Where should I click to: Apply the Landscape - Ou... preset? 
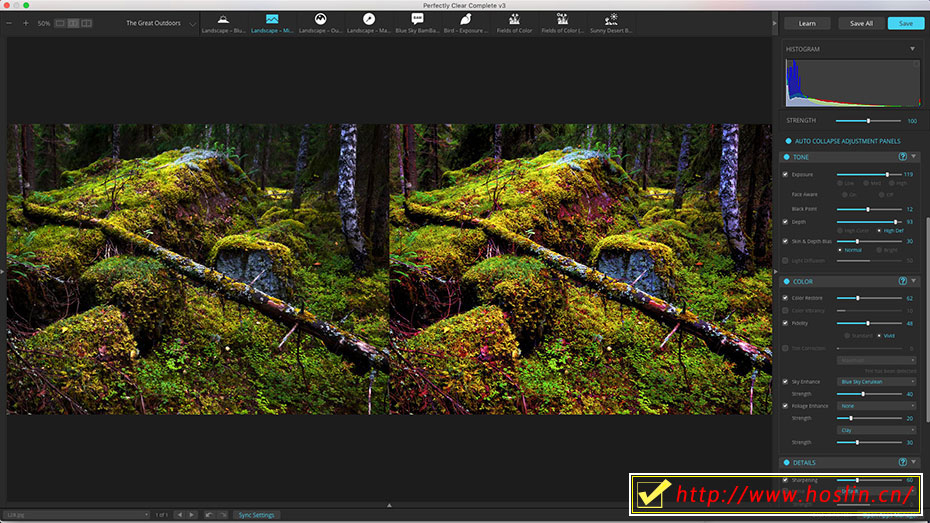tap(320, 24)
